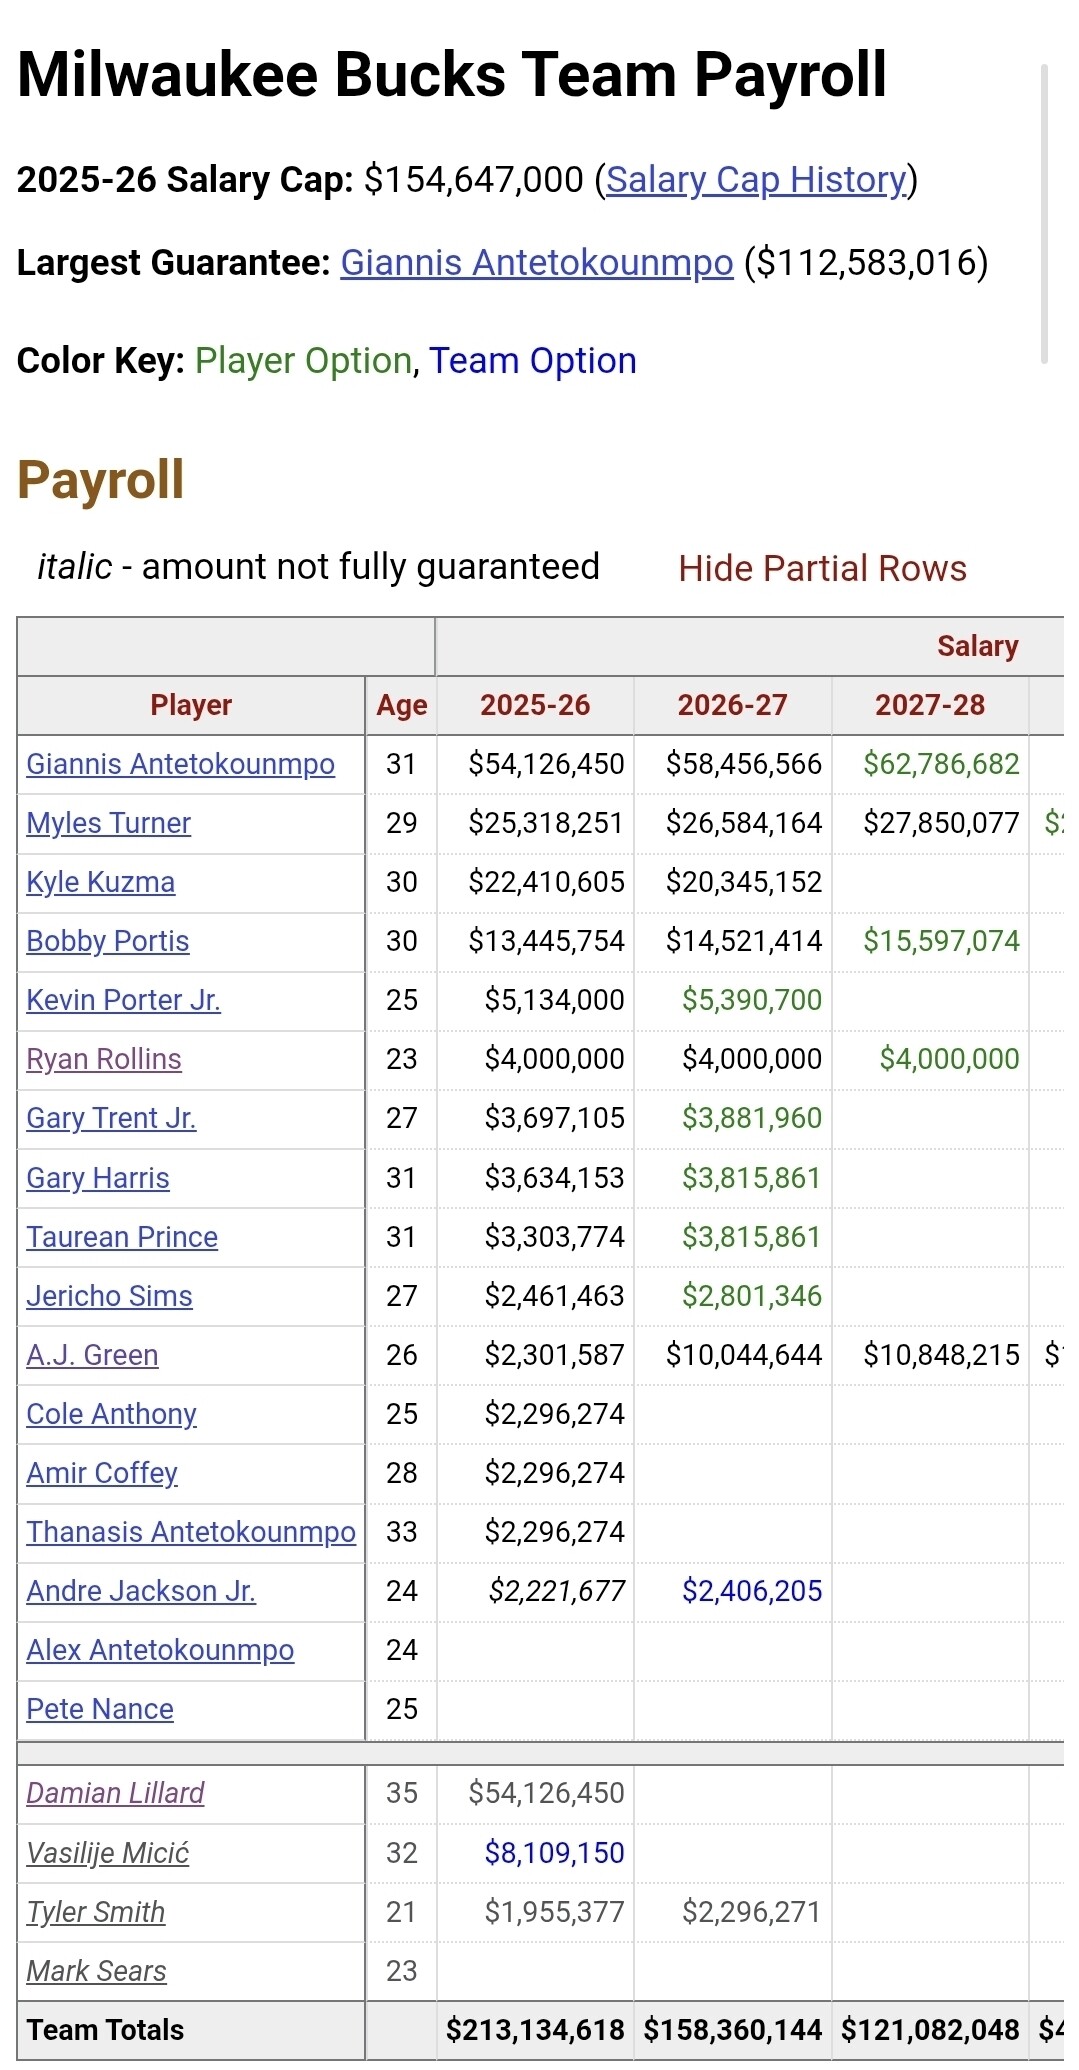
Task: Go to Bobby Portis profile
Action: click(x=107, y=941)
